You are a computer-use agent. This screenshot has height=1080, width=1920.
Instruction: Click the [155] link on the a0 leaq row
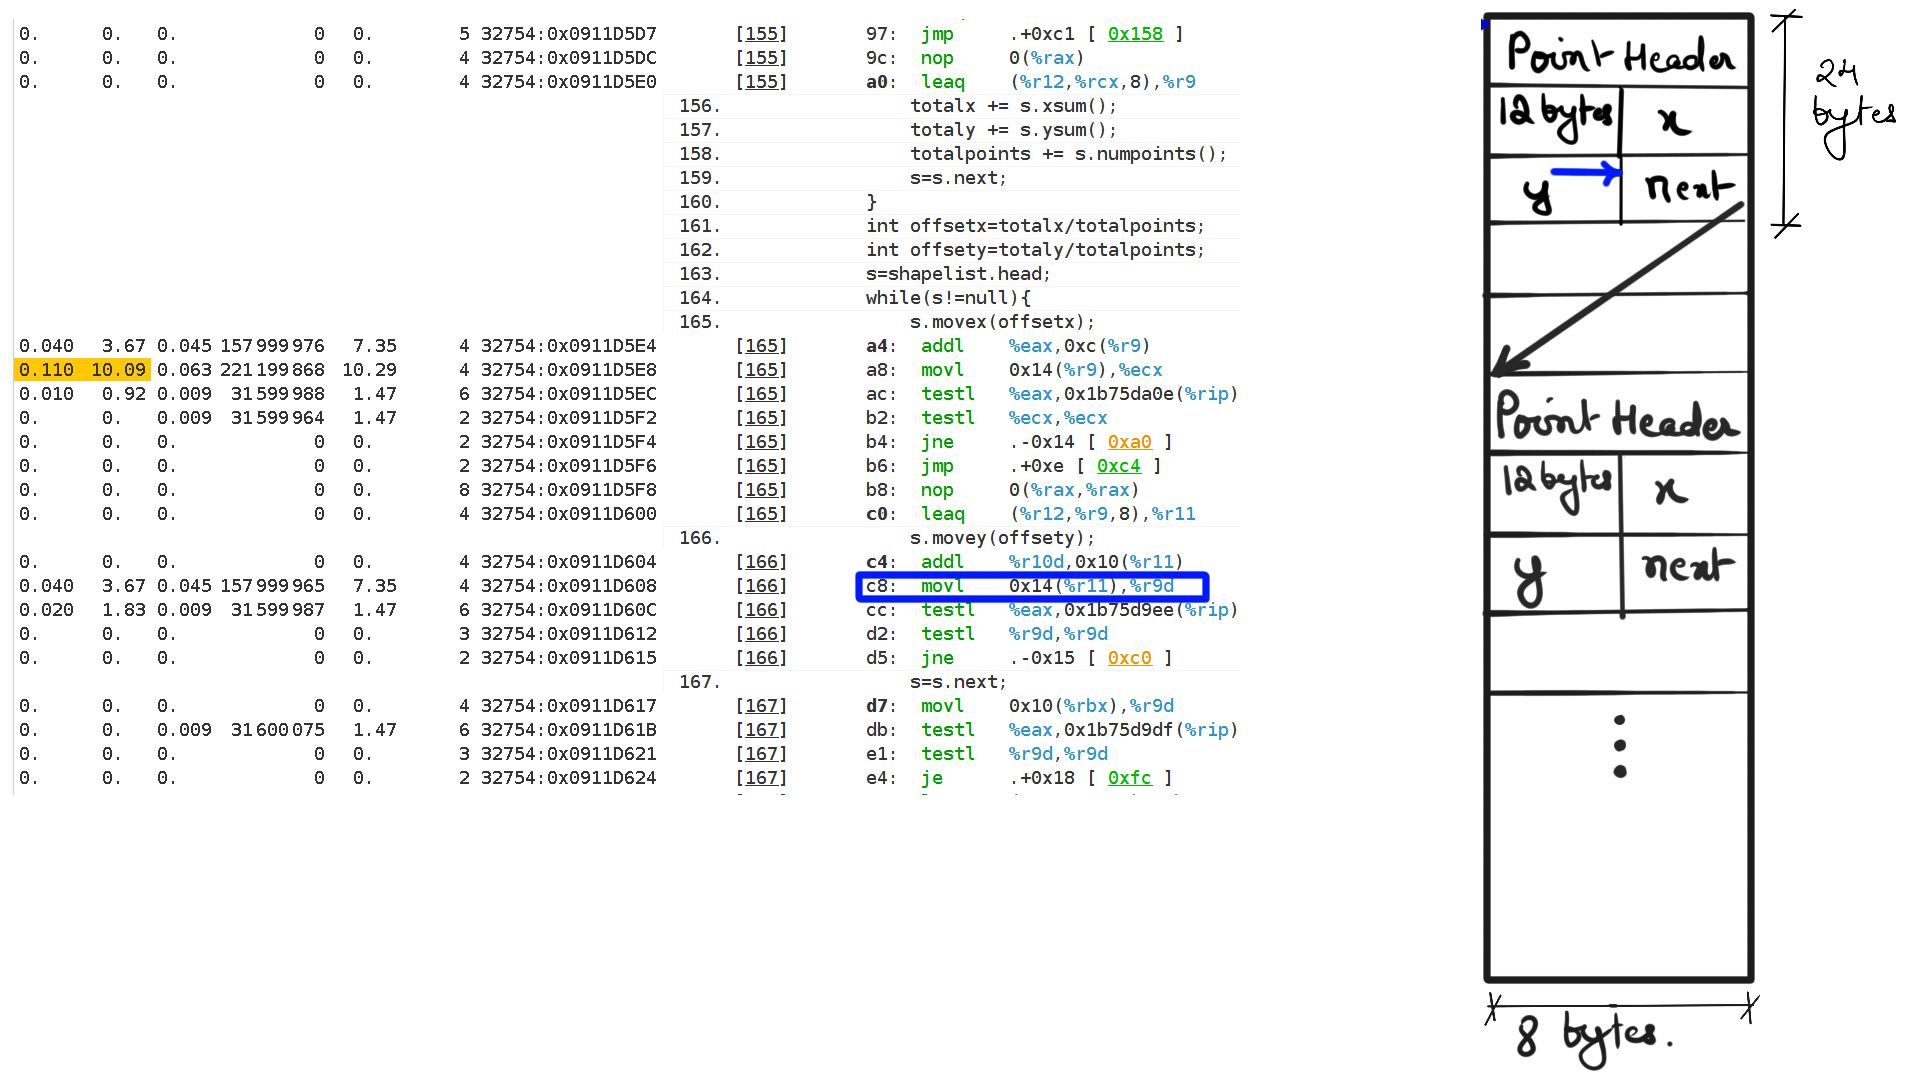pyautogui.click(x=761, y=82)
